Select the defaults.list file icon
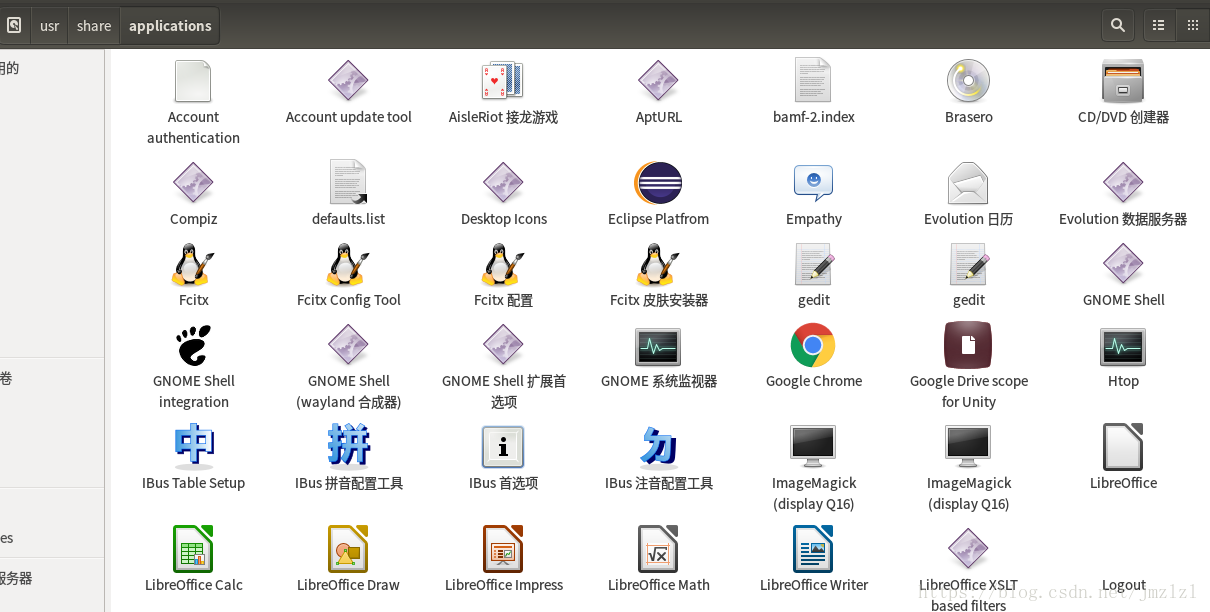 tap(348, 183)
